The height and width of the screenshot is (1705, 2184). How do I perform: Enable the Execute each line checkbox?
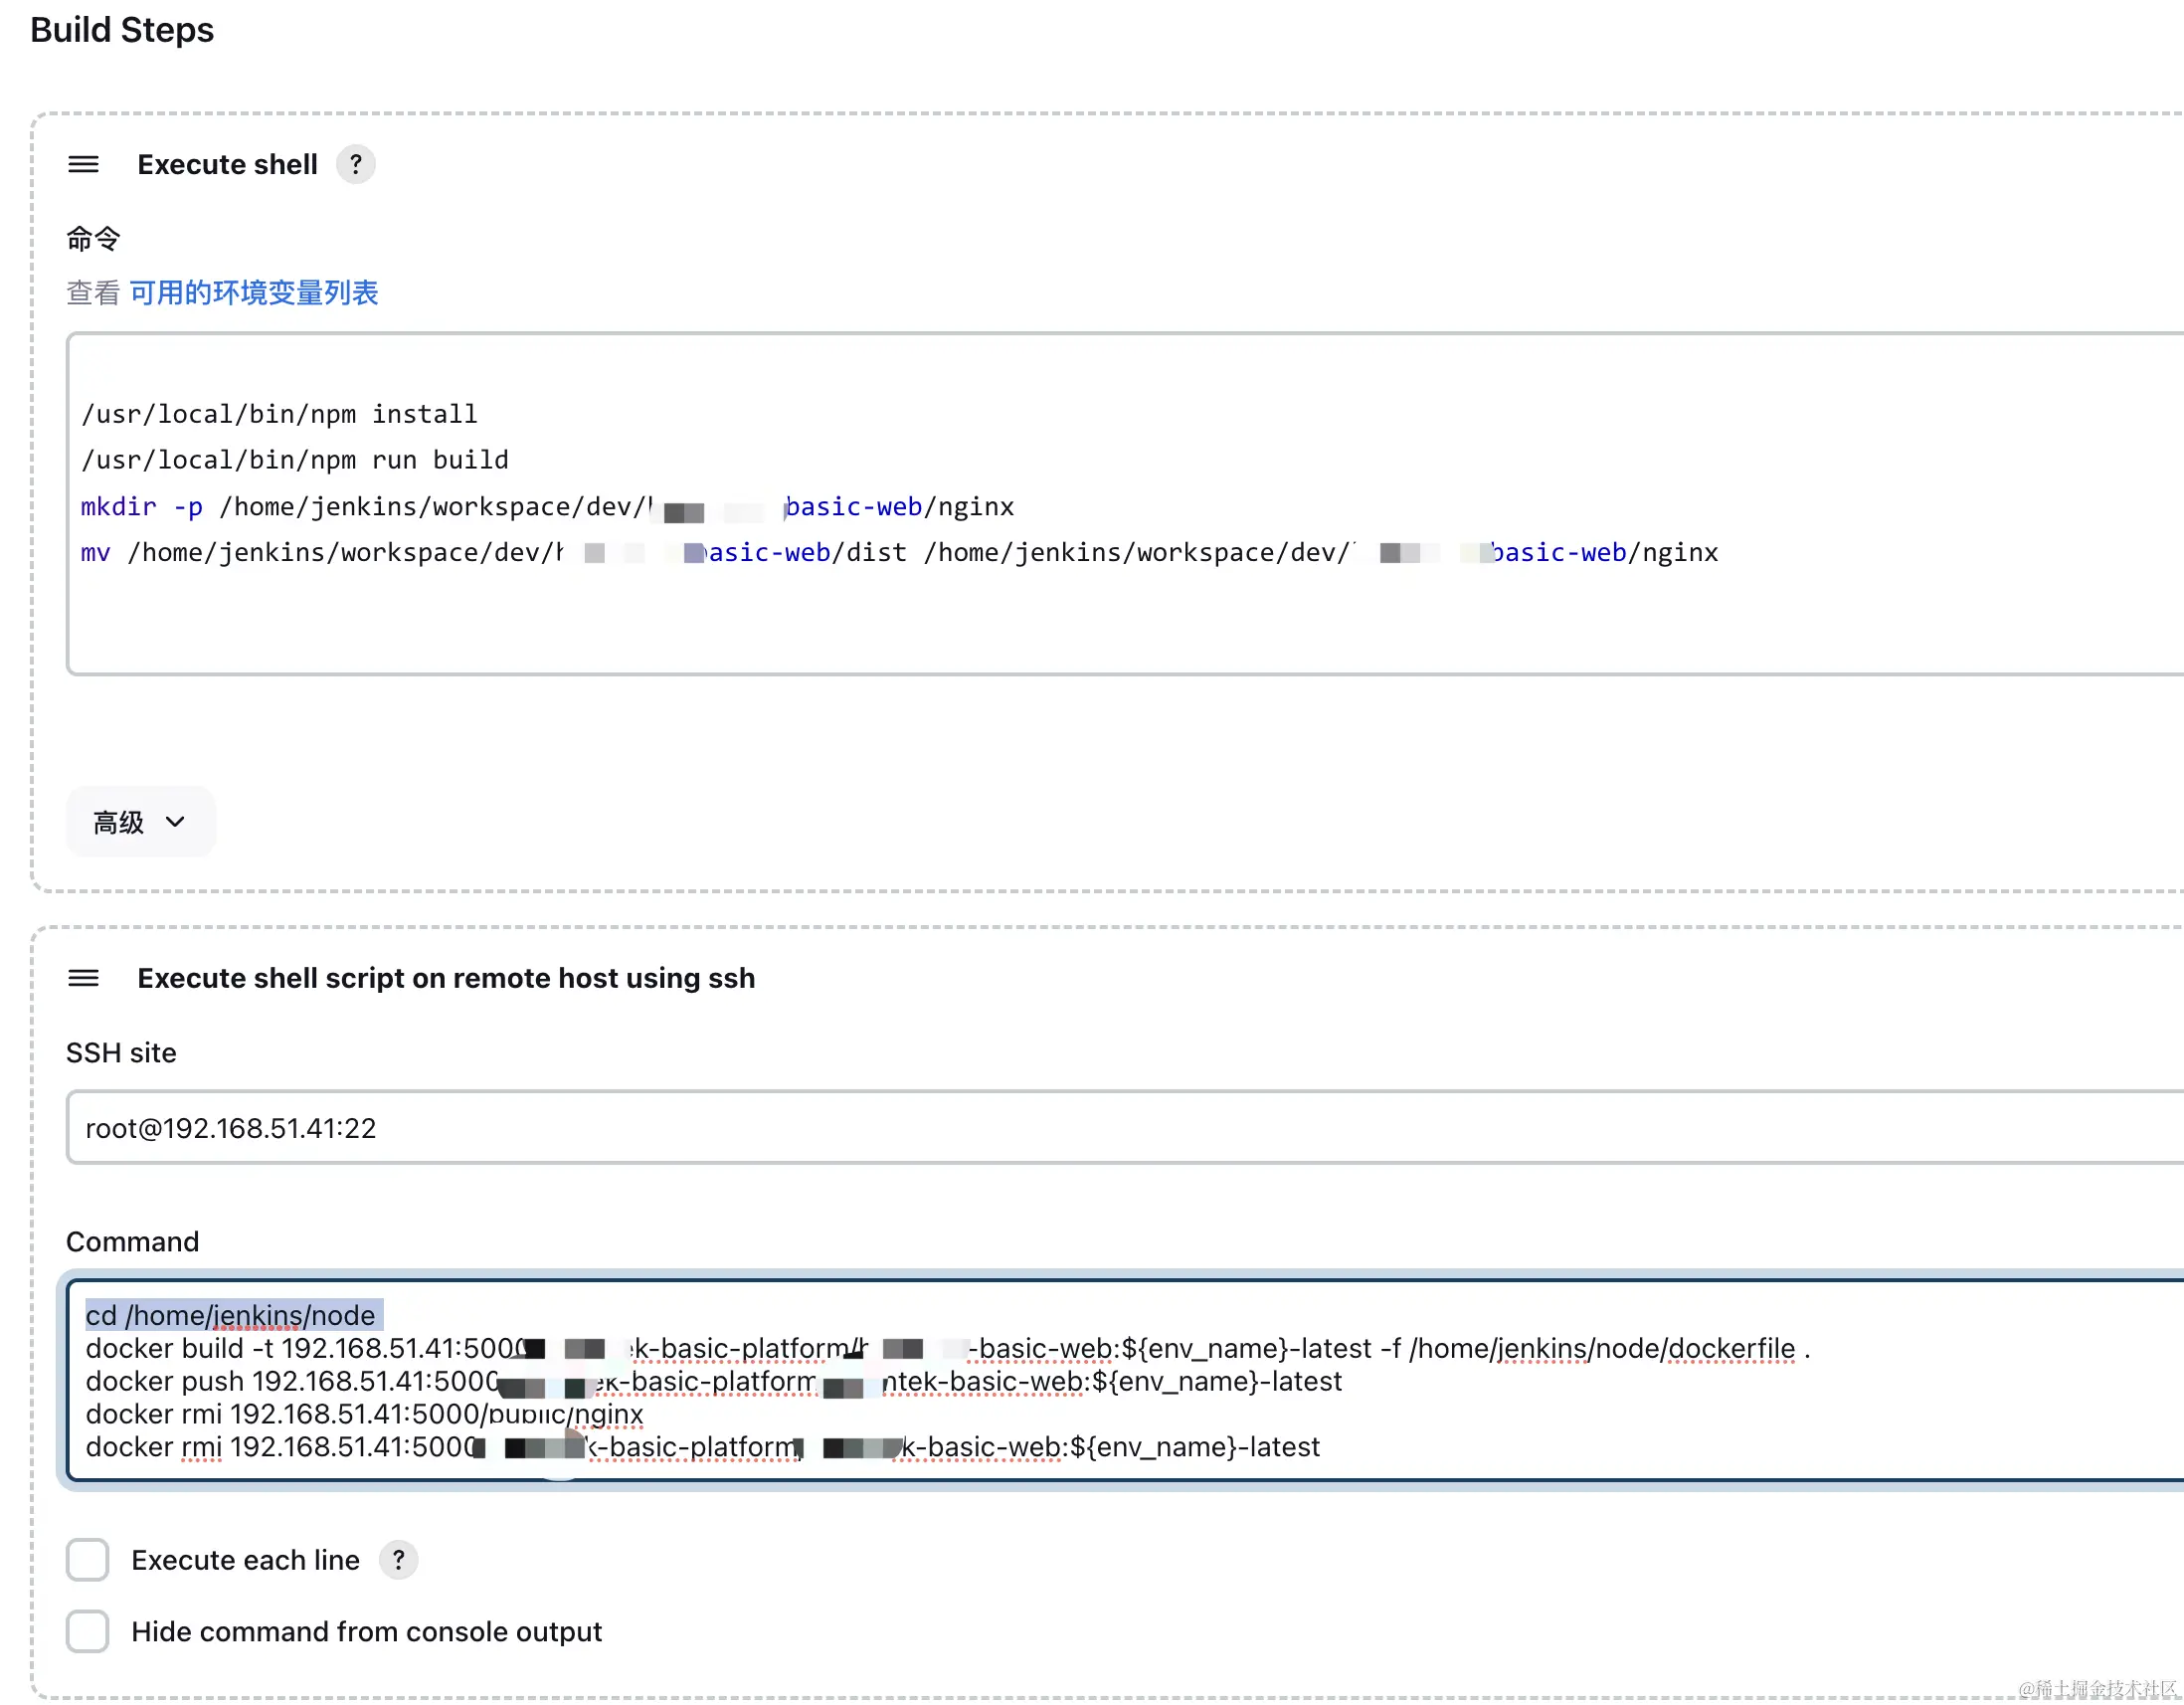coord(88,1560)
